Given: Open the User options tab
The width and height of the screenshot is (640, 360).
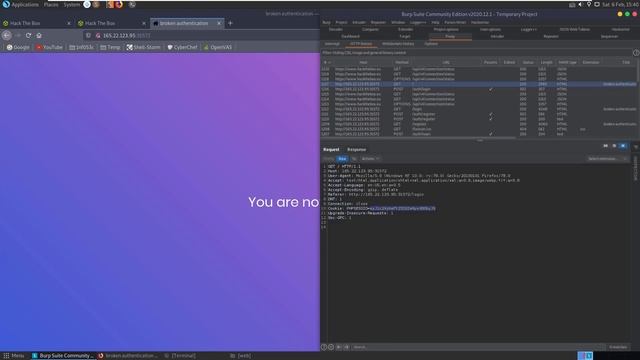Looking at the screenshot, I should pyautogui.click(x=490, y=29).
